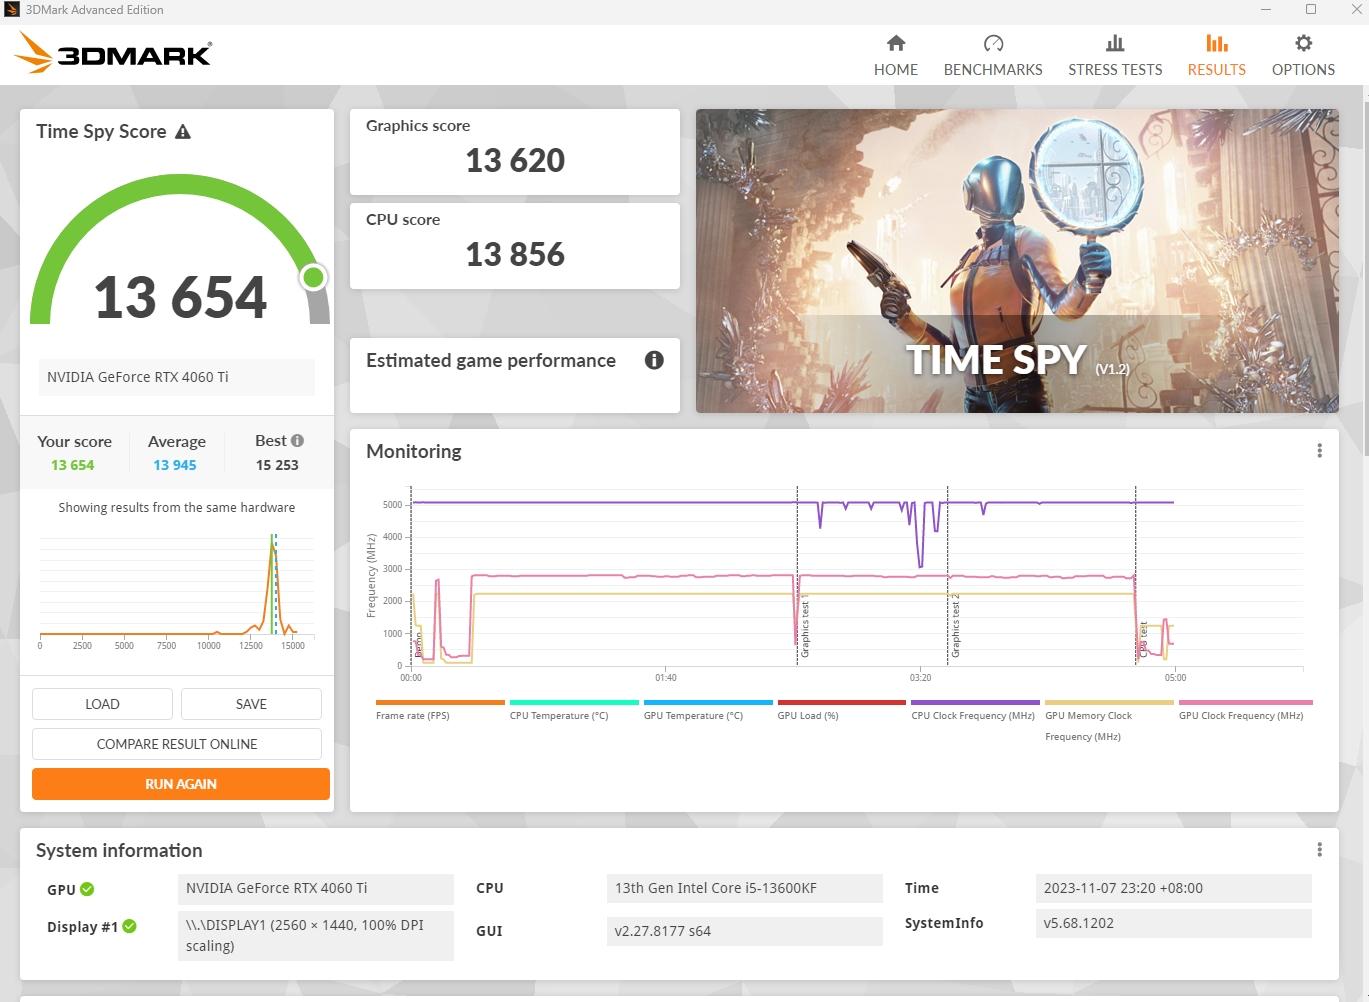Toggle Frame rate (FPS) legend item
This screenshot has width=1369, height=1002.
[440, 710]
